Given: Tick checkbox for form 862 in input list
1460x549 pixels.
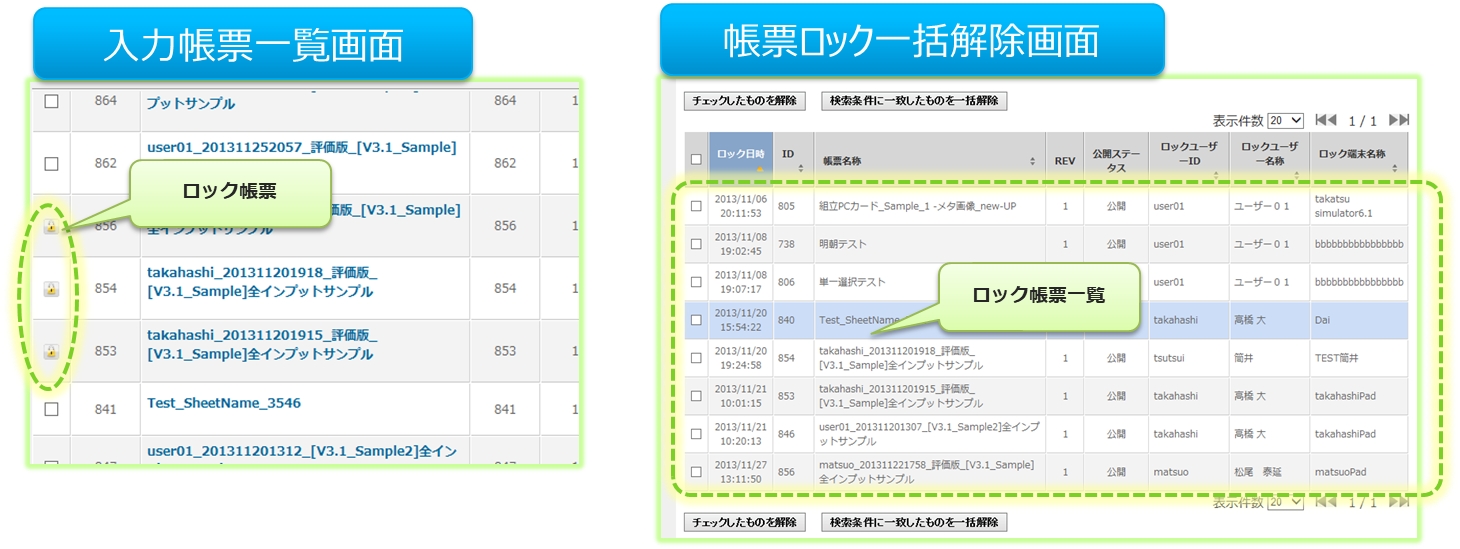Looking at the screenshot, I should coord(51,163).
